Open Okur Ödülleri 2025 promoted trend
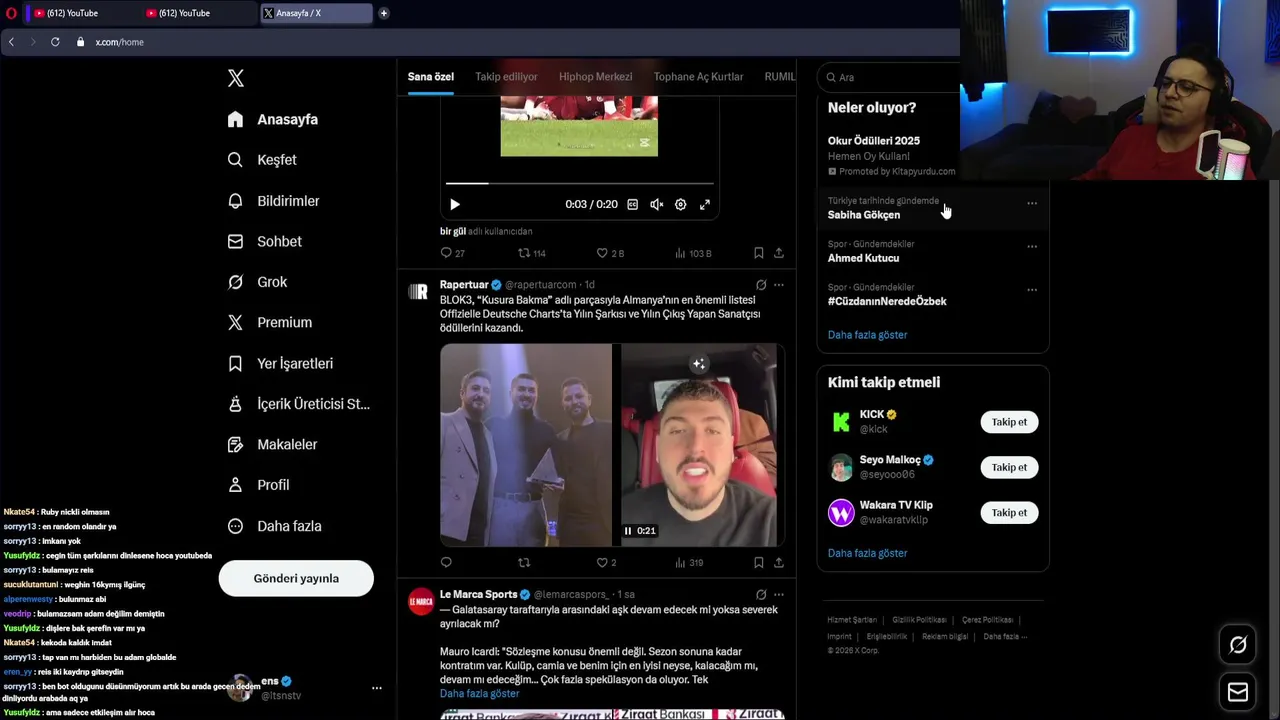 (x=874, y=141)
